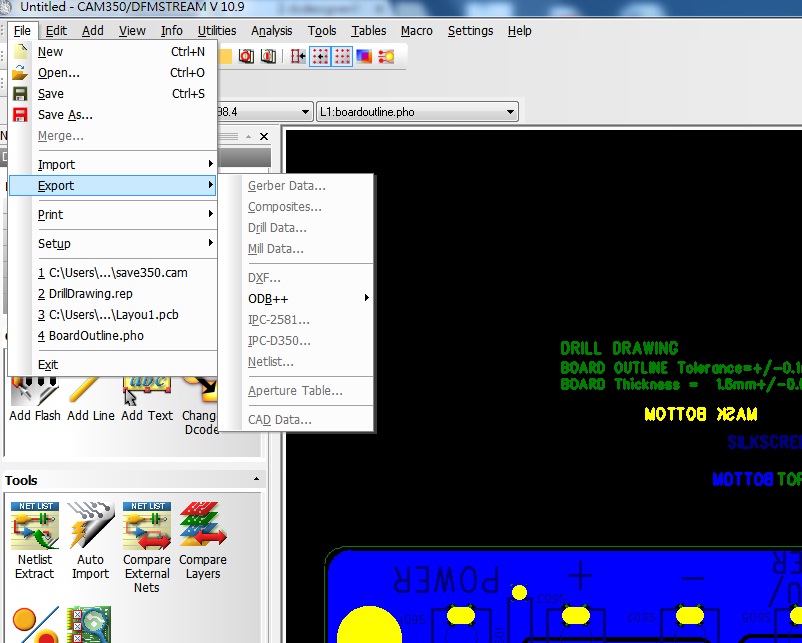
Task: Toggle grid snap button with arrow
Action: click(x=320, y=56)
